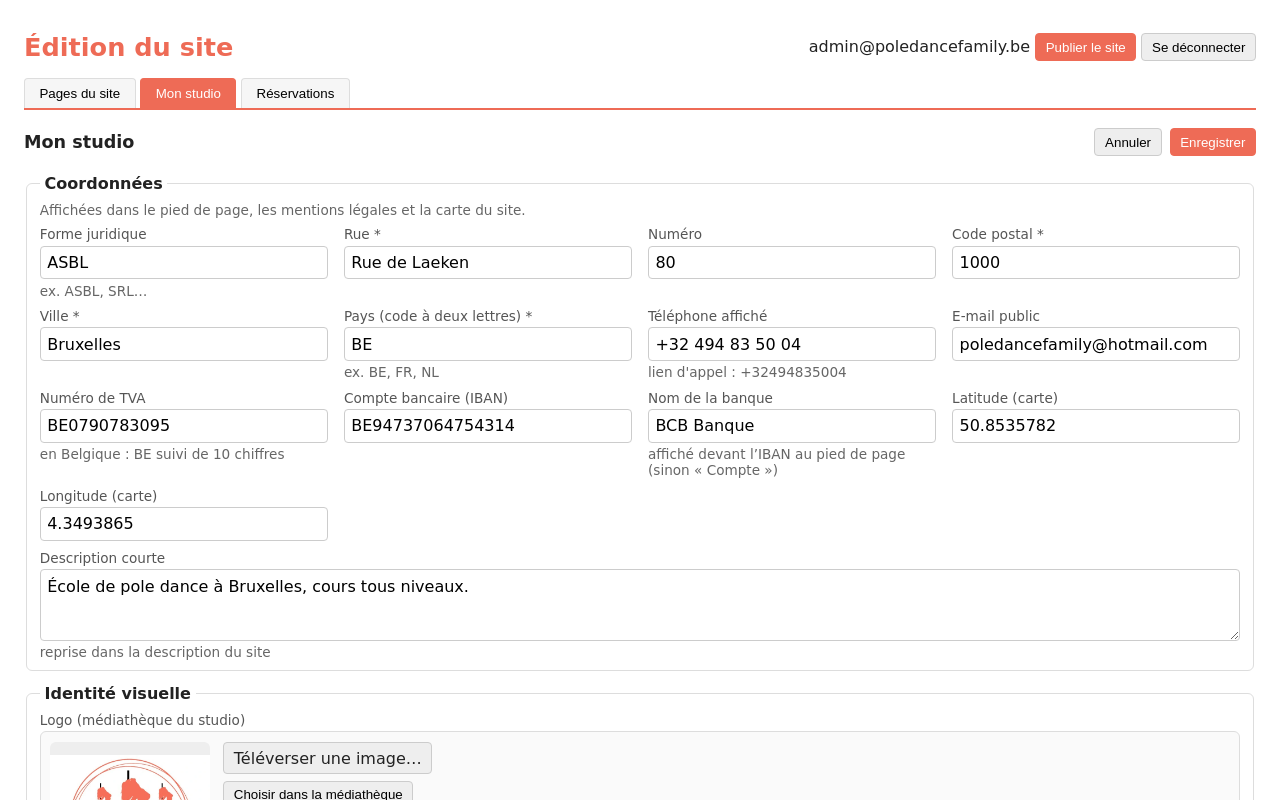Click Se déconnecter button

pos(1198,47)
